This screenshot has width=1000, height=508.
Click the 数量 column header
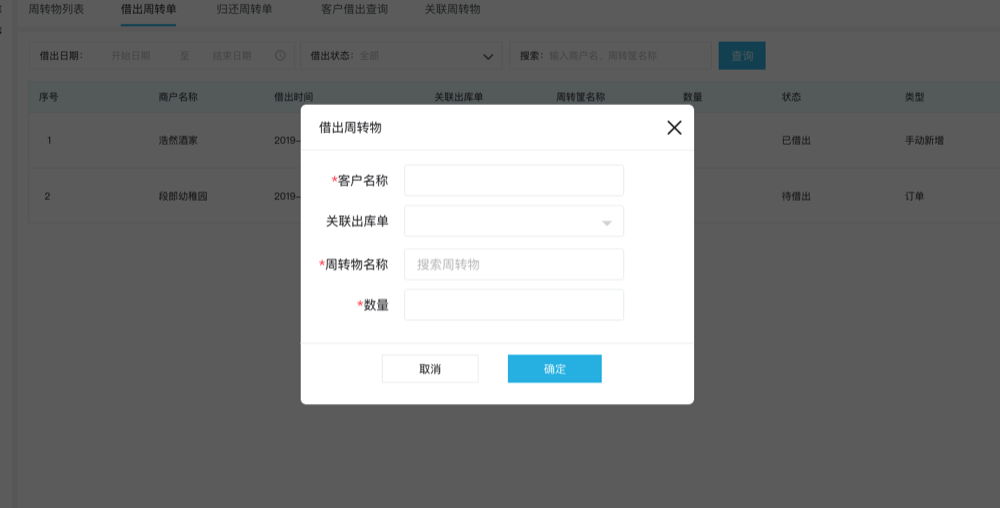pyautogui.click(x=693, y=97)
